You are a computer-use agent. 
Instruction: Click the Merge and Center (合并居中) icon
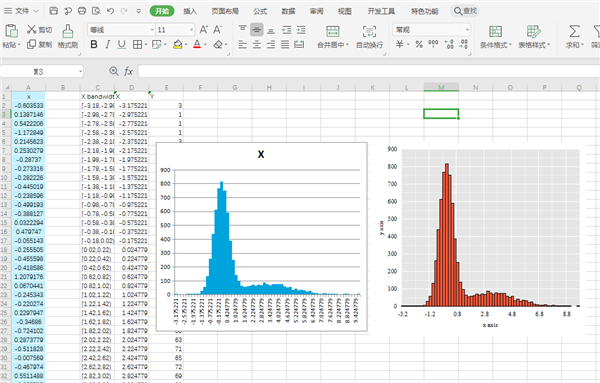click(x=333, y=31)
